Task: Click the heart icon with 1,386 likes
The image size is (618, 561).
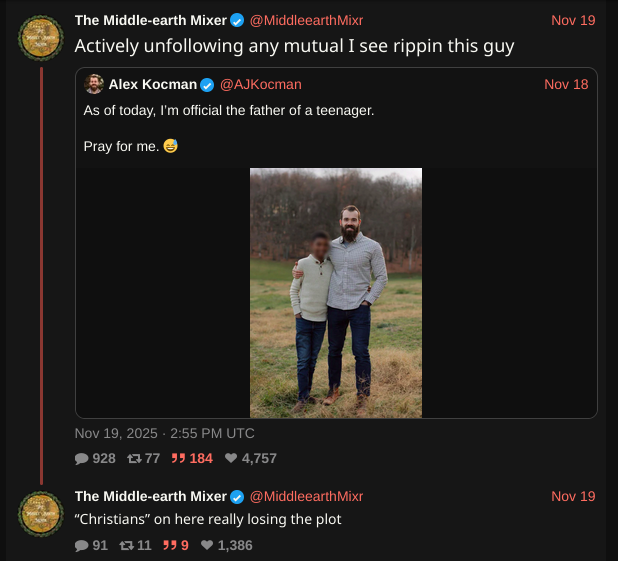Action: [x=206, y=546]
